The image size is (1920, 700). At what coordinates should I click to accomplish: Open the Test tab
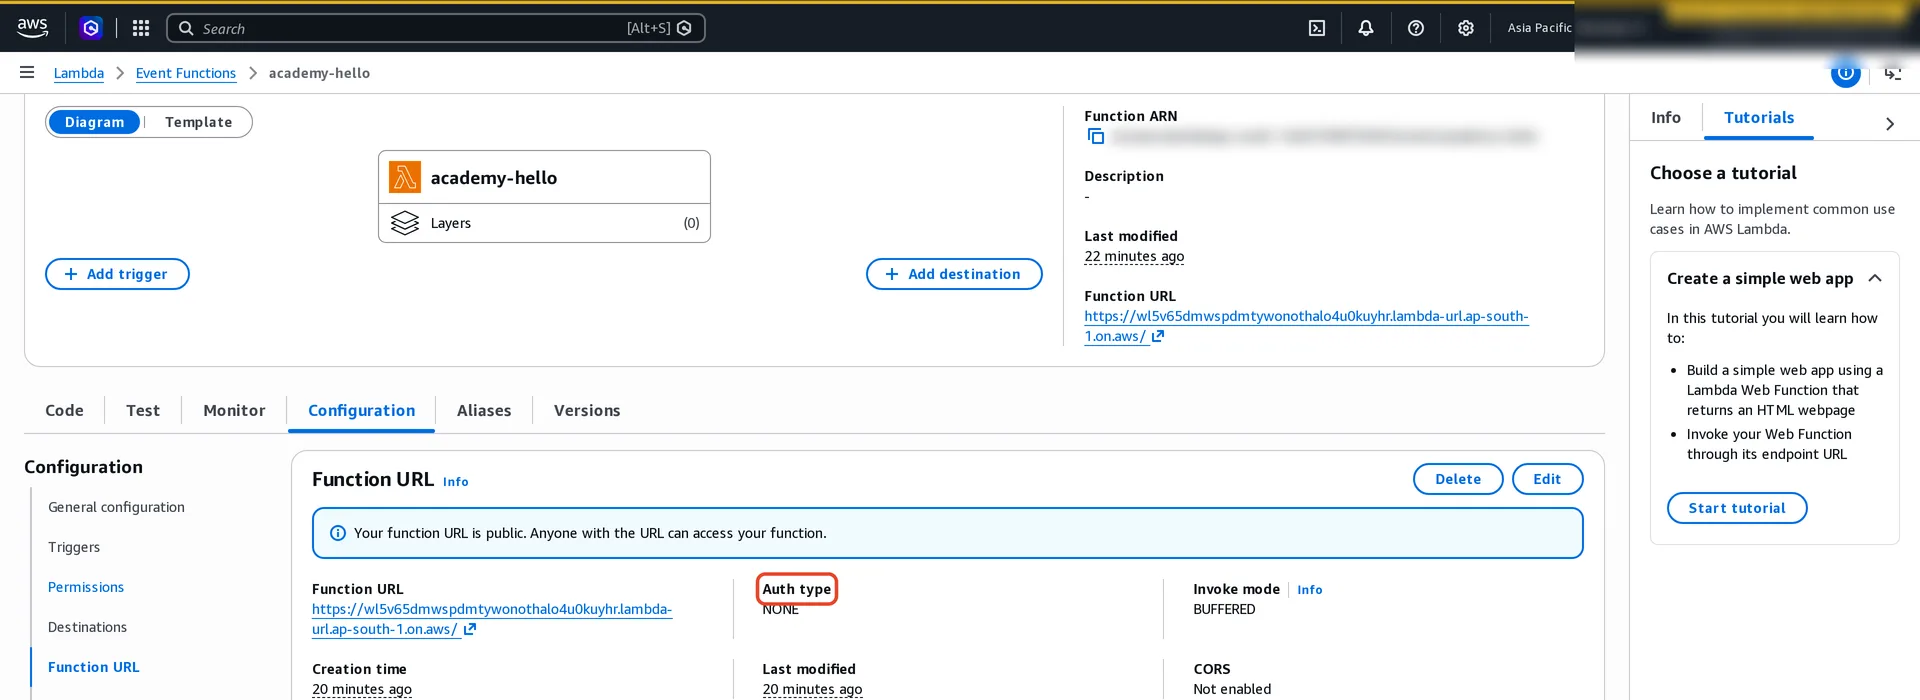click(143, 410)
